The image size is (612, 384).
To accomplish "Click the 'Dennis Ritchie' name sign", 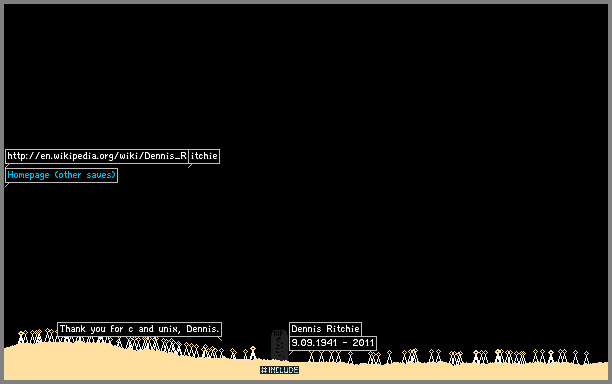I will click(x=325, y=329).
